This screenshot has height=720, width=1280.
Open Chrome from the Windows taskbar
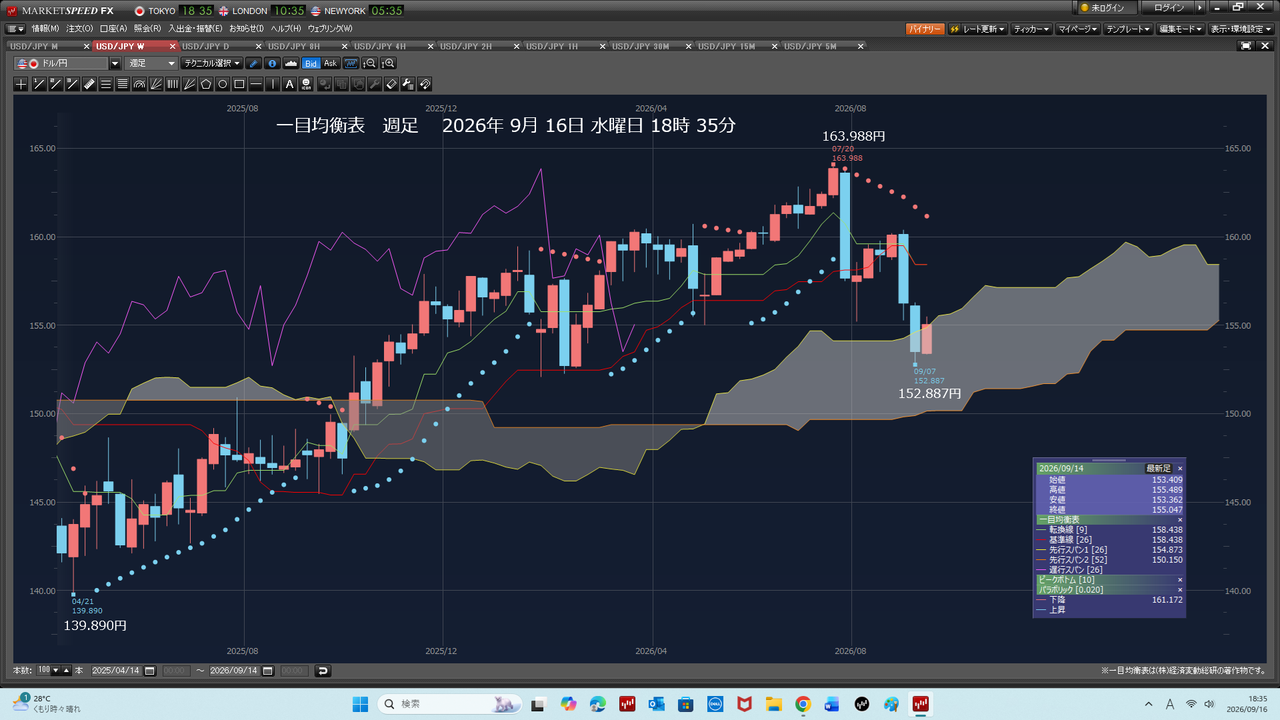pyautogui.click(x=802, y=704)
